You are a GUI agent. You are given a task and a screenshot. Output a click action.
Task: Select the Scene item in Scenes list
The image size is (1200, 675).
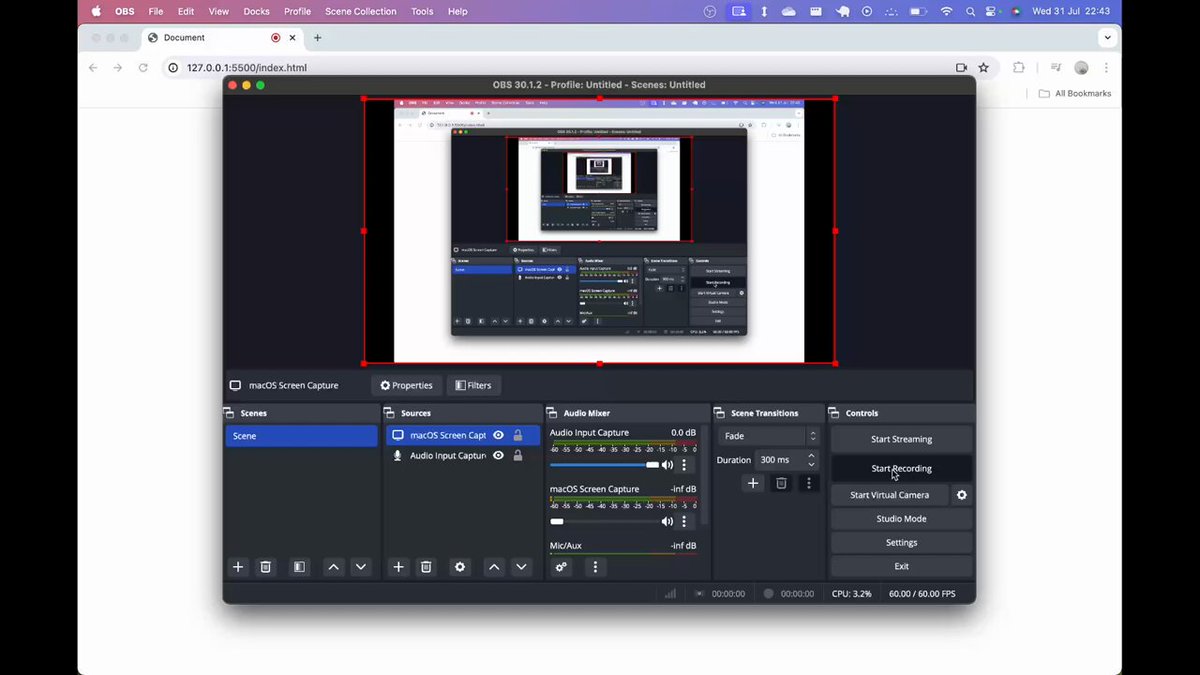[301, 436]
